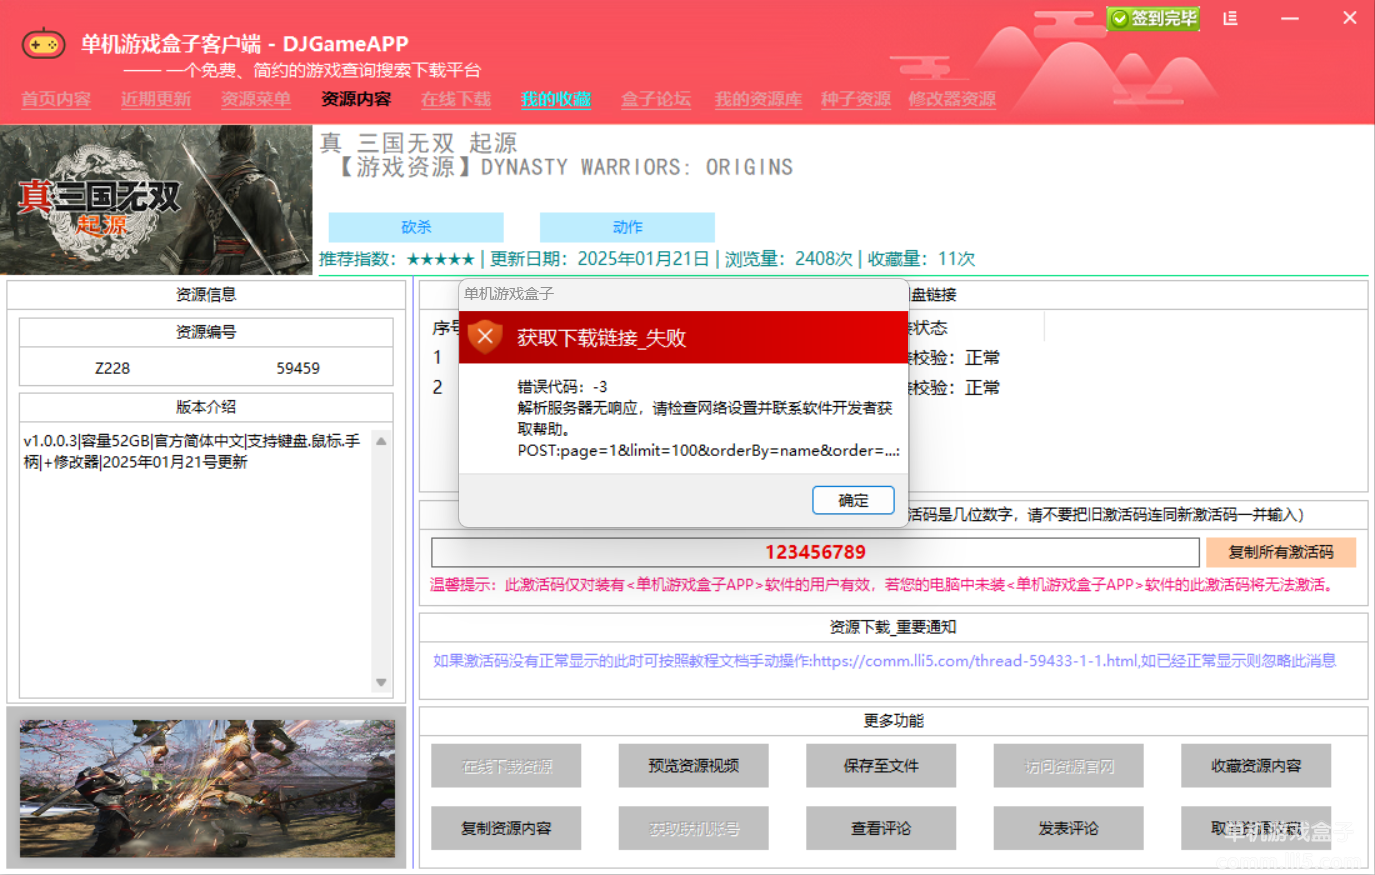Click the 砍杀 tag button

coord(416,227)
